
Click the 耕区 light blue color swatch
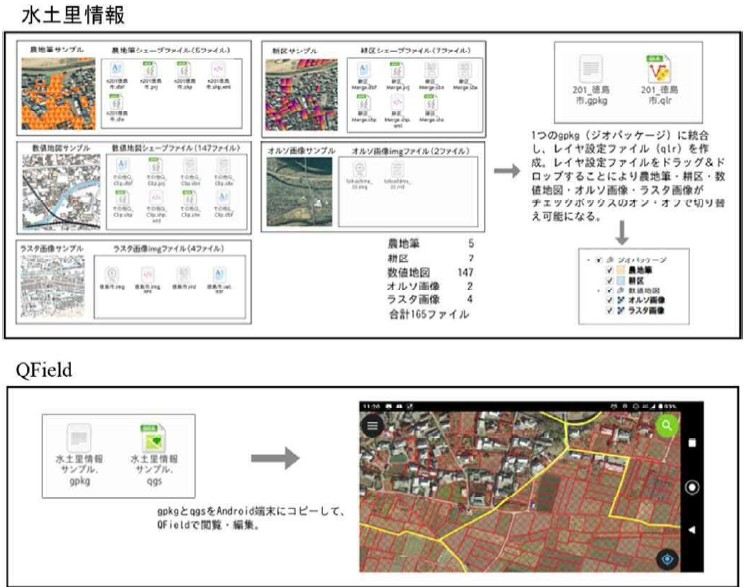pyautogui.click(x=620, y=281)
